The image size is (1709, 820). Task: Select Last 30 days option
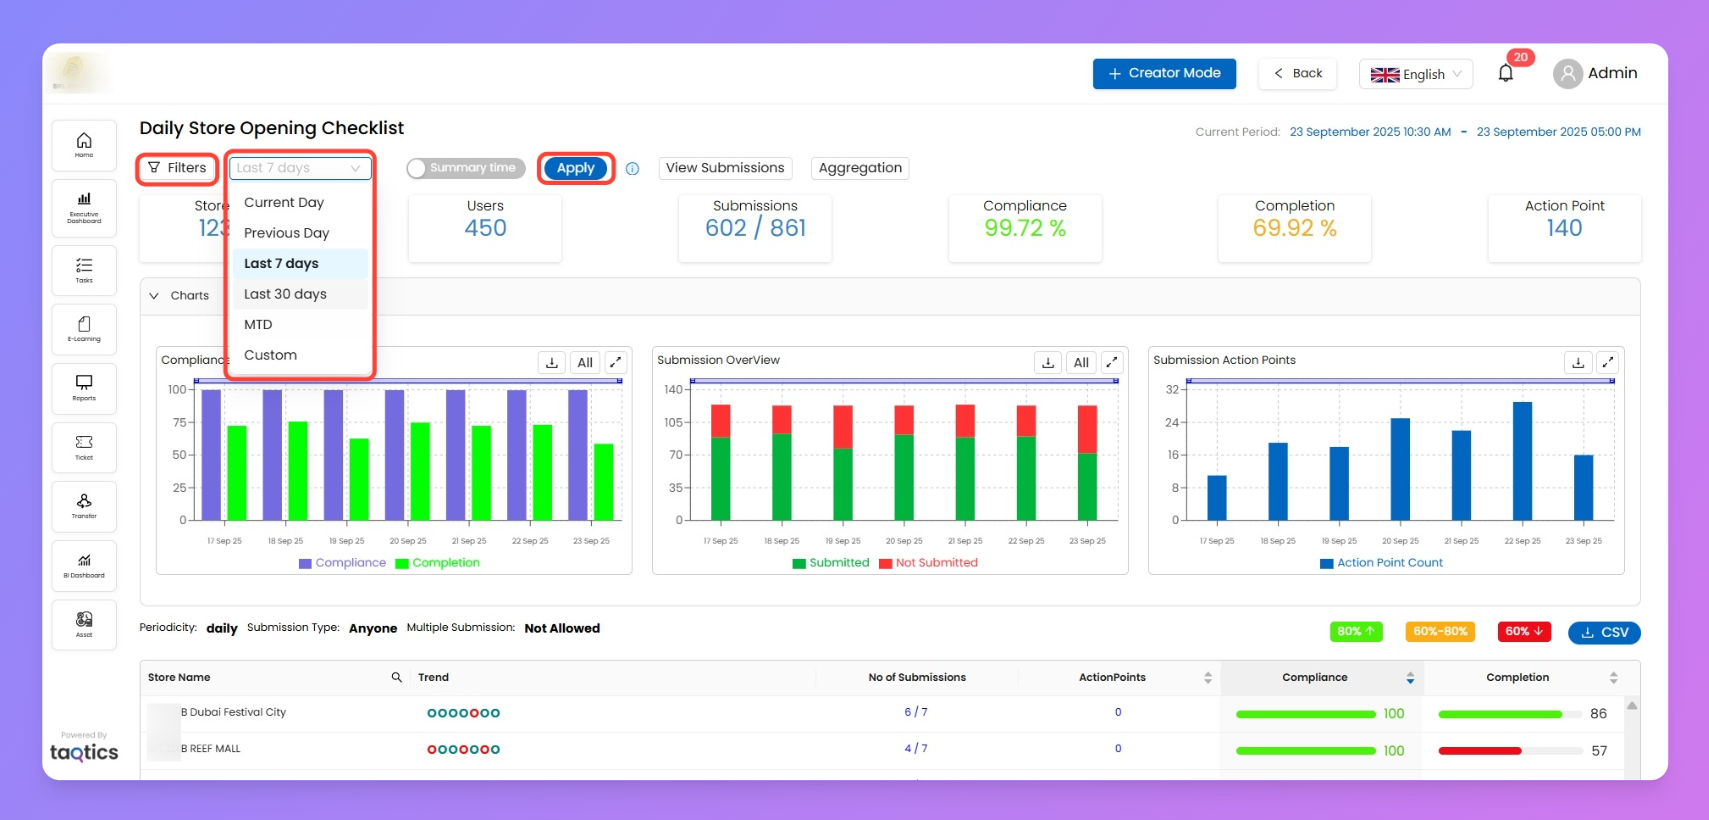285,294
